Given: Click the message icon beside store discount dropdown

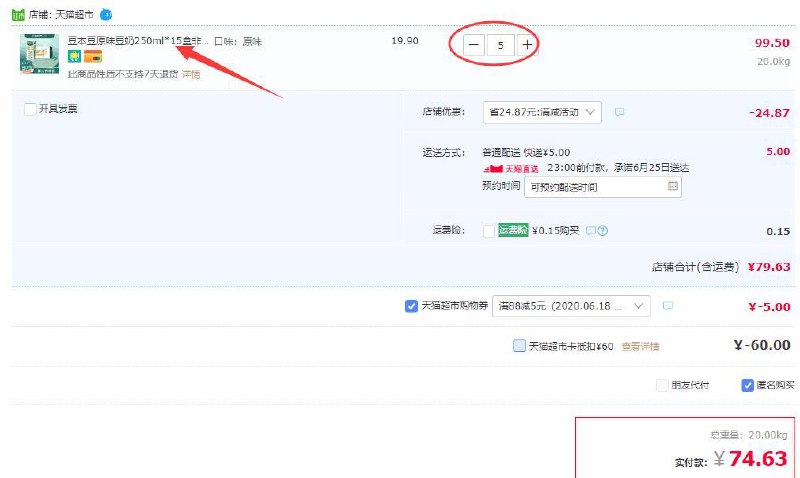Looking at the screenshot, I should pyautogui.click(x=619, y=112).
